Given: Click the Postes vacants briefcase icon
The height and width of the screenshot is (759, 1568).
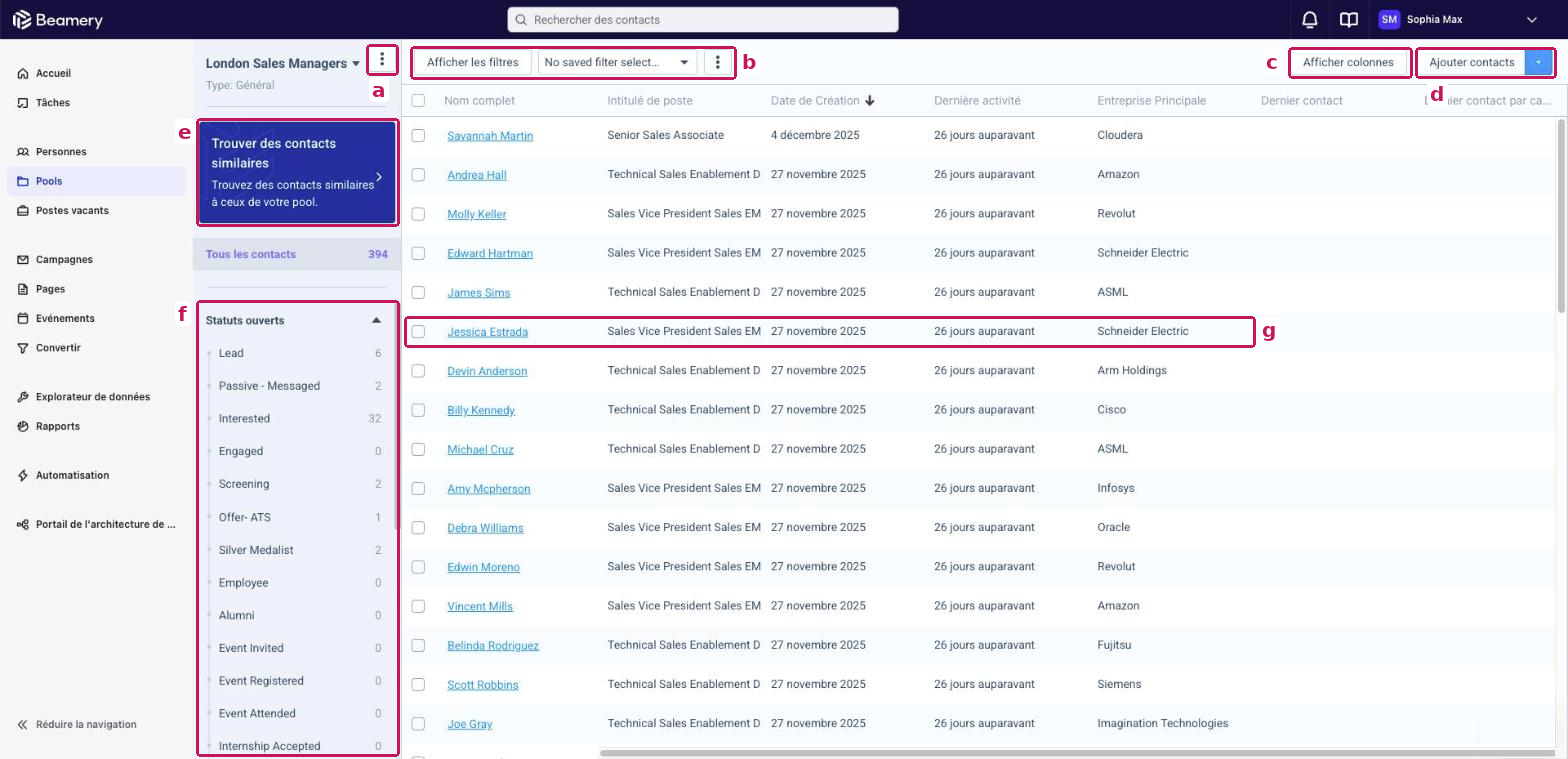Looking at the screenshot, I should 23,211.
